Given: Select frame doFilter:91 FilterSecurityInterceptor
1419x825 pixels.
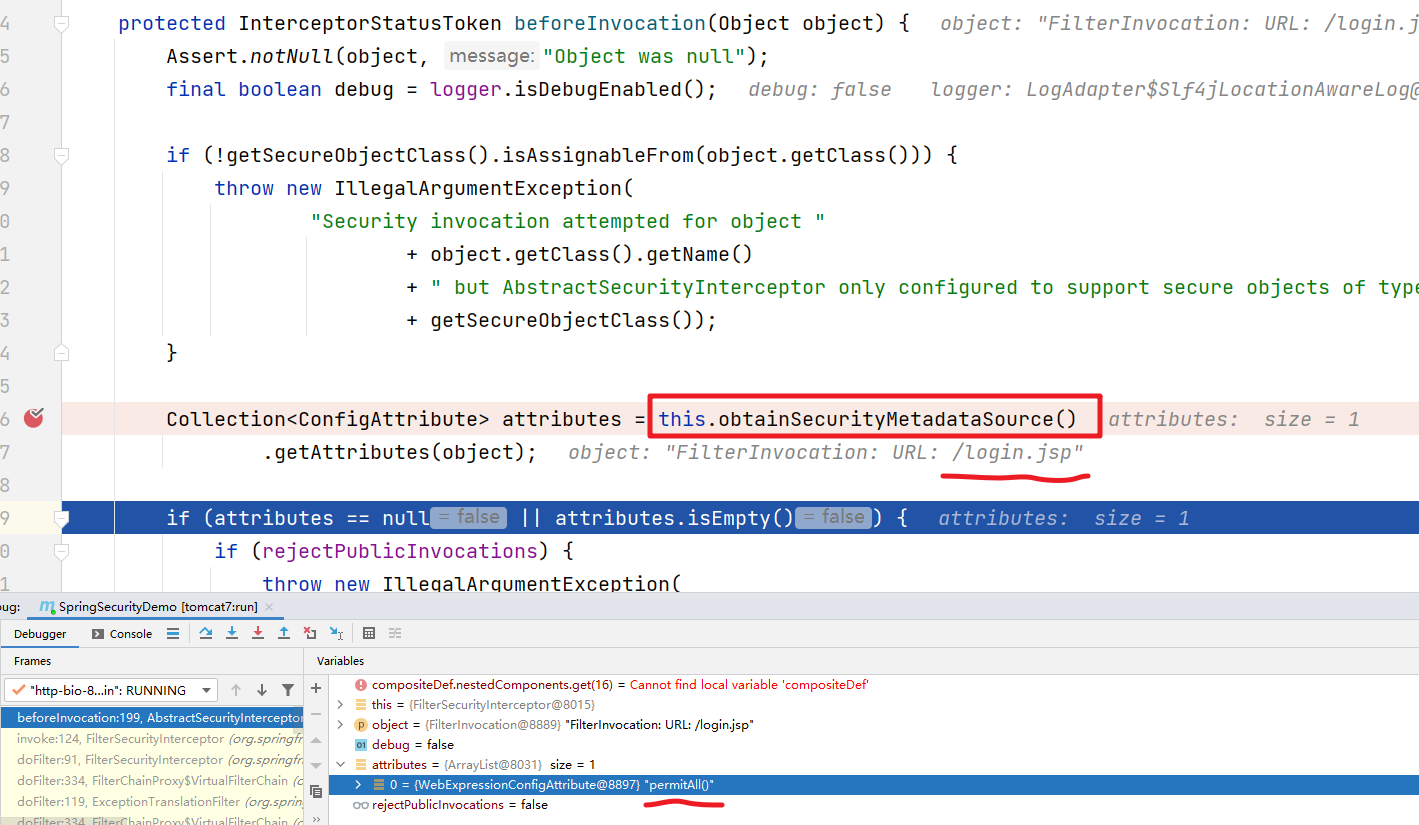Looking at the screenshot, I should 152,760.
